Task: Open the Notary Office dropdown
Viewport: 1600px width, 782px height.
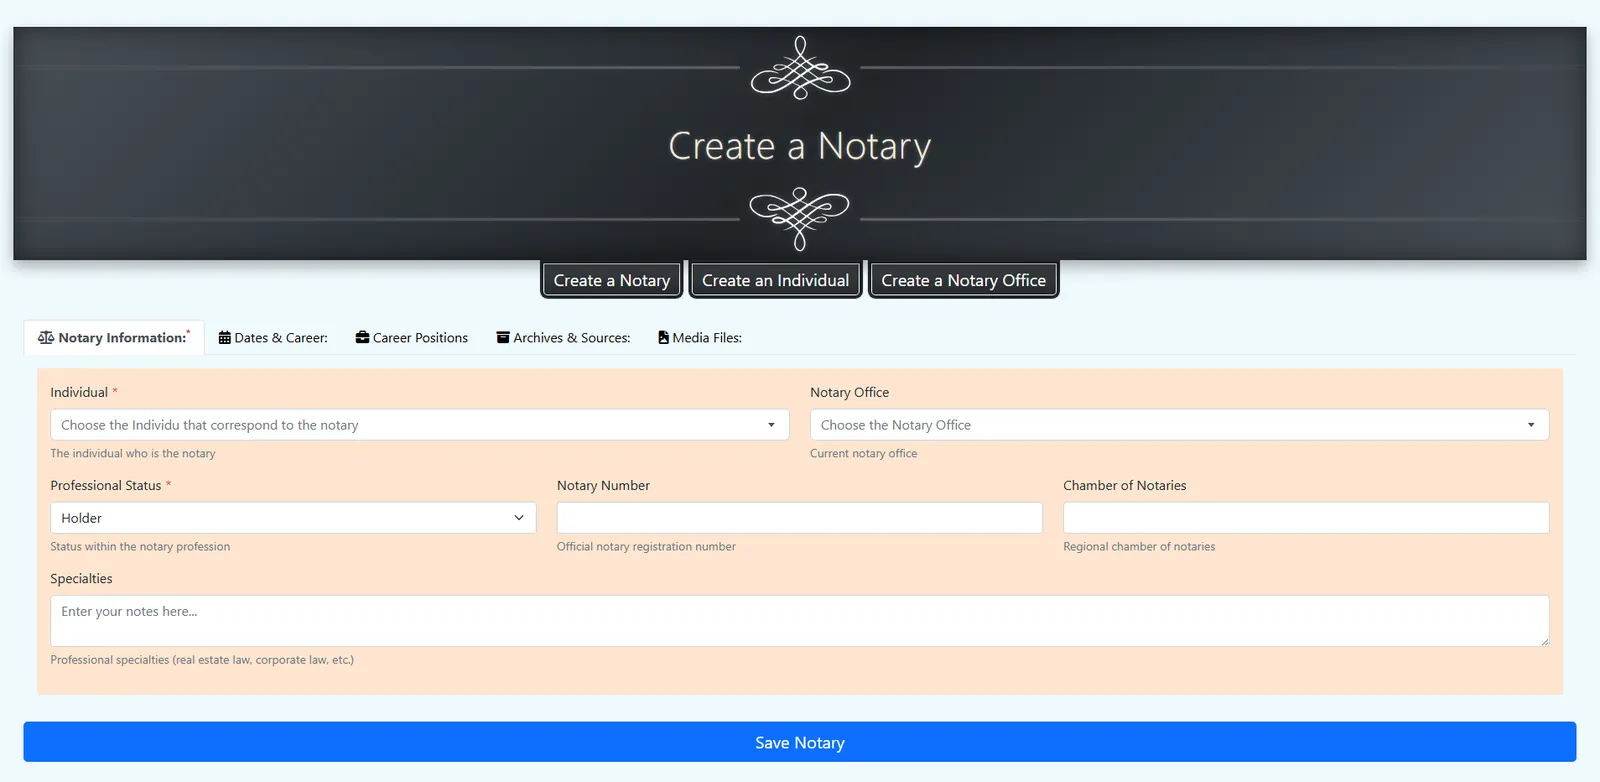Action: point(1179,425)
